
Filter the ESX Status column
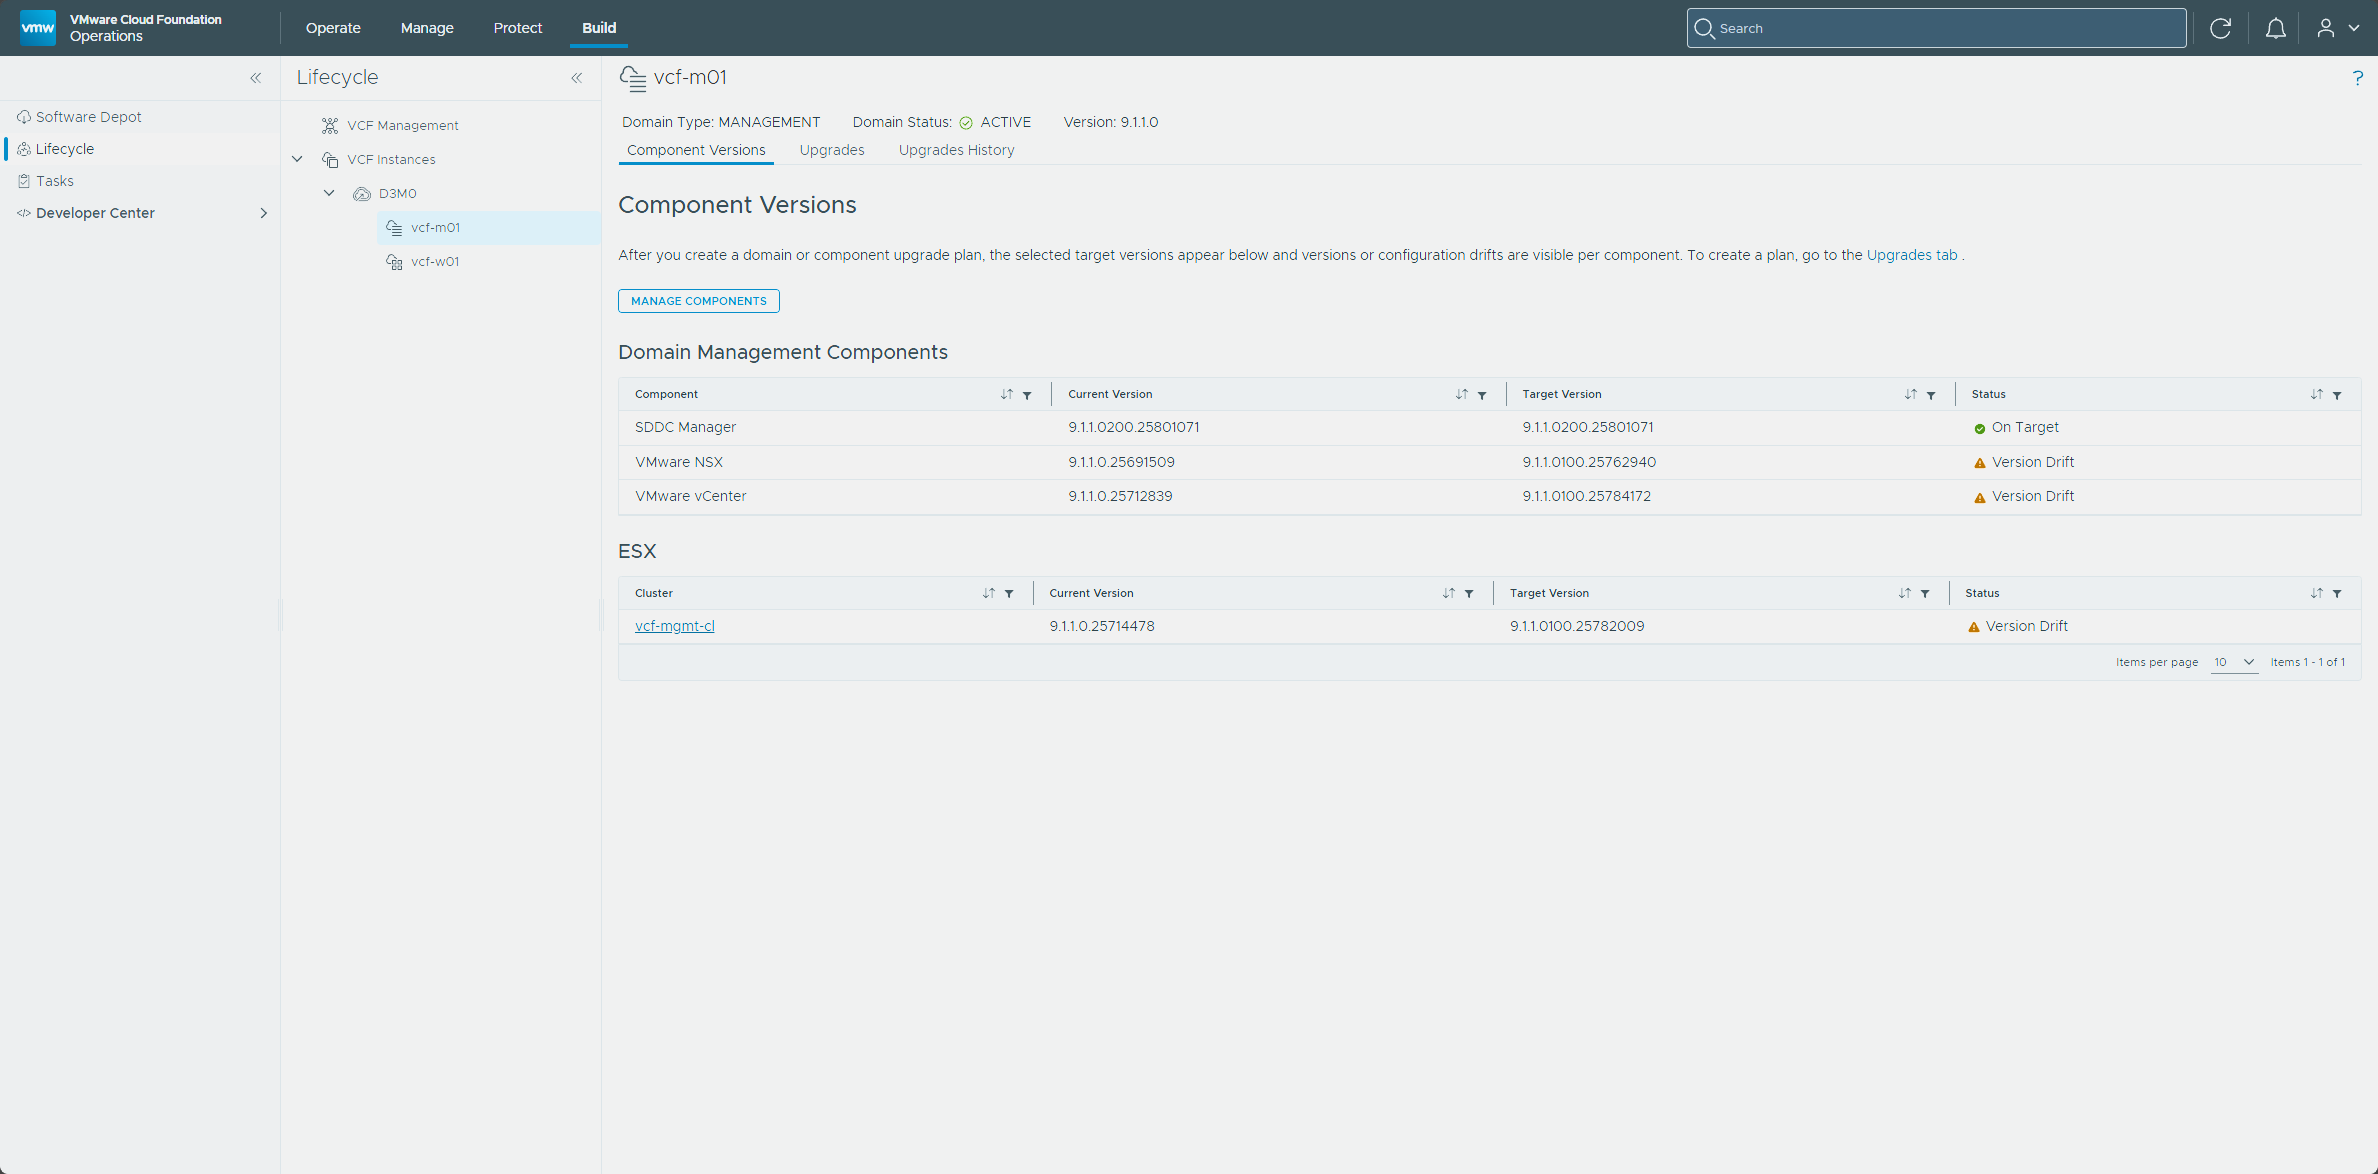coord(2337,594)
